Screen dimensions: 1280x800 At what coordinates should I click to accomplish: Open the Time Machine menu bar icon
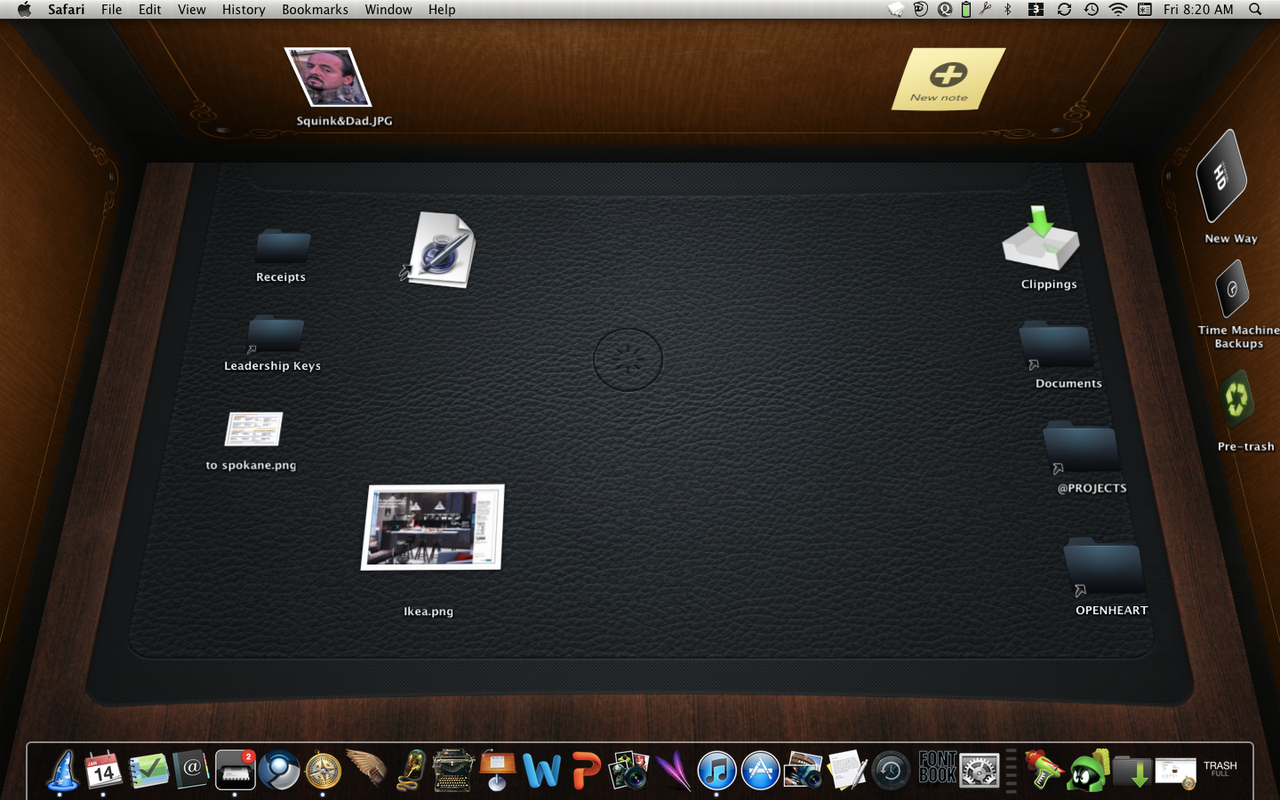coord(1091,9)
